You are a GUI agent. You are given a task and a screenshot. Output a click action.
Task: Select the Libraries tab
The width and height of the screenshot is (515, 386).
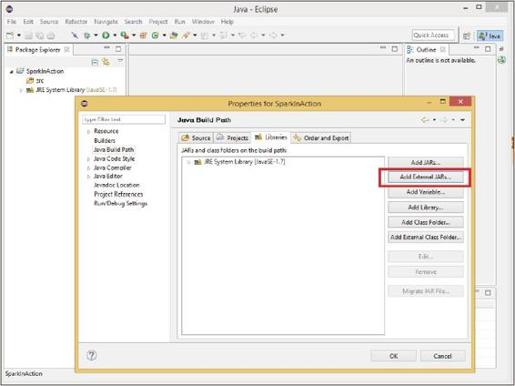(271, 137)
